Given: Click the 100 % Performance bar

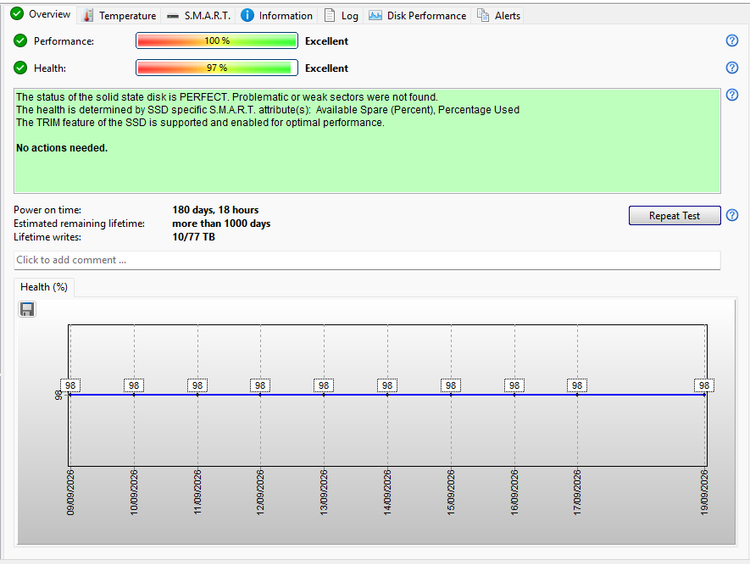Looking at the screenshot, I should tap(217, 41).
